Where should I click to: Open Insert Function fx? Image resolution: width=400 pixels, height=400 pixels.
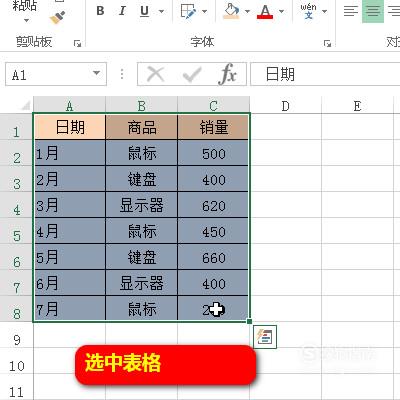(228, 74)
